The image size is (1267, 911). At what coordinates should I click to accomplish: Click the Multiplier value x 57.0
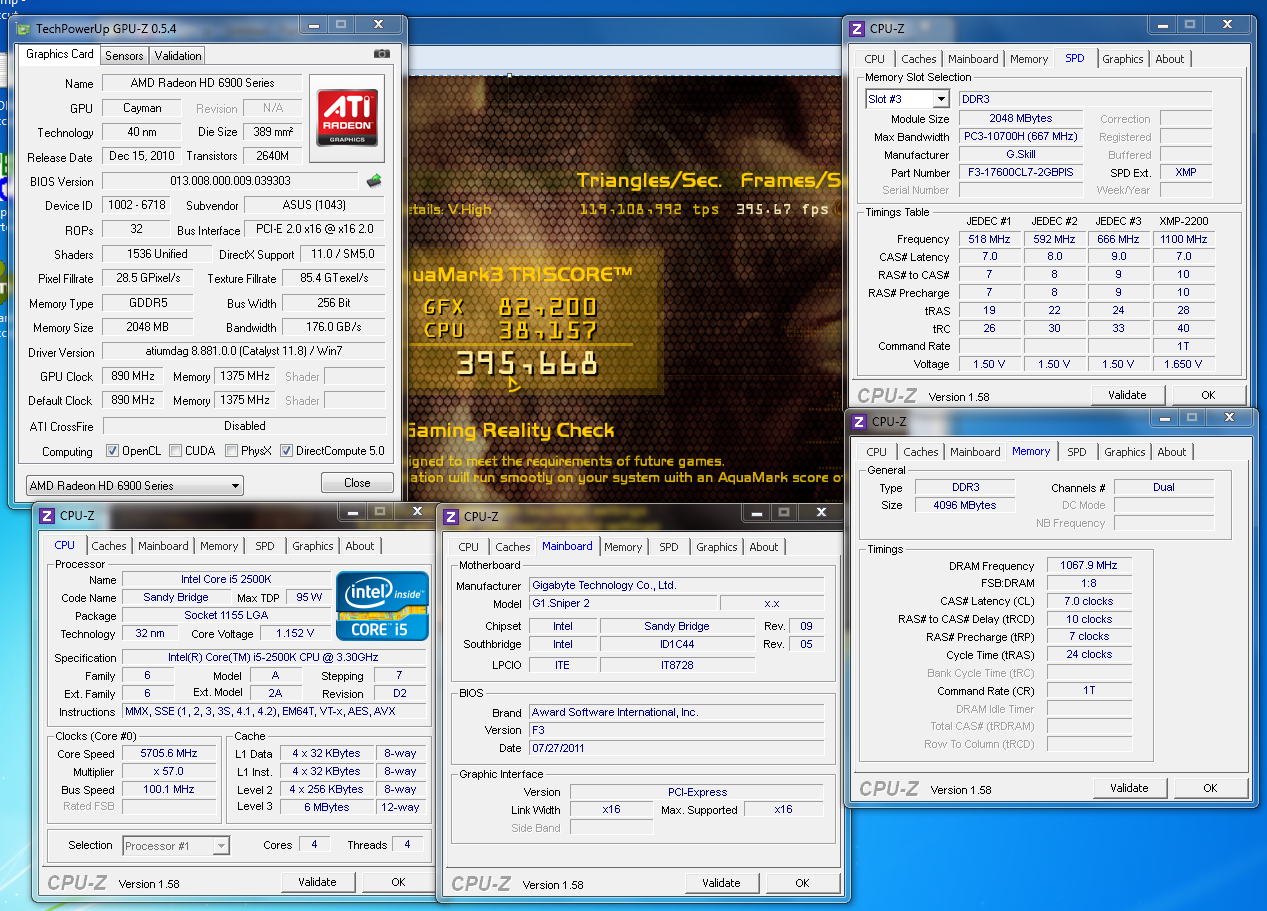coord(169,771)
